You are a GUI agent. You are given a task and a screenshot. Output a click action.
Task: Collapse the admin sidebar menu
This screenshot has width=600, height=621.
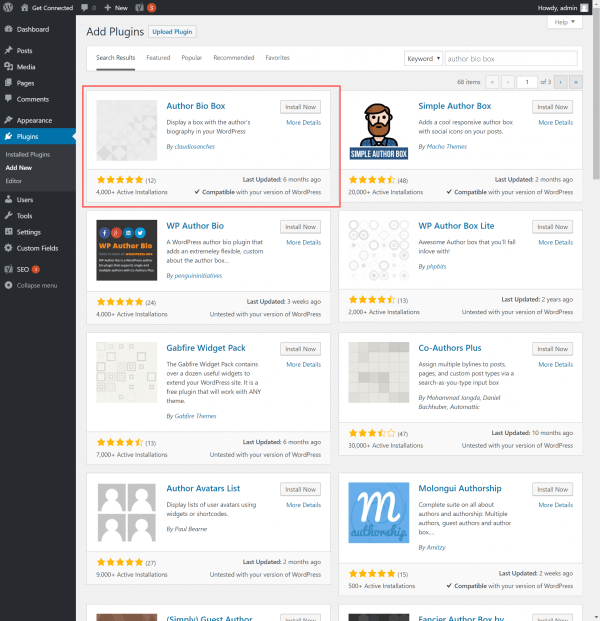click(x=8, y=286)
